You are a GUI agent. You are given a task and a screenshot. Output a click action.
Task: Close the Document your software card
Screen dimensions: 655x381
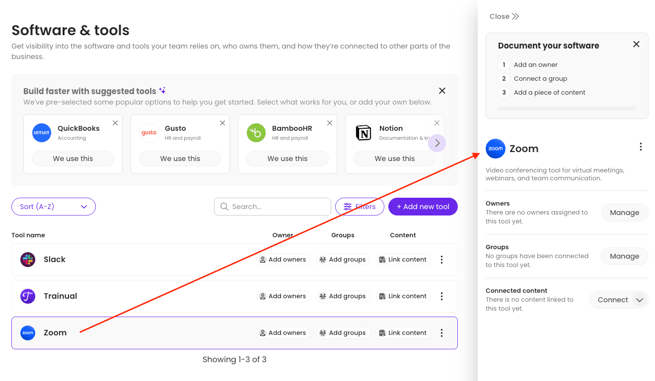point(636,44)
